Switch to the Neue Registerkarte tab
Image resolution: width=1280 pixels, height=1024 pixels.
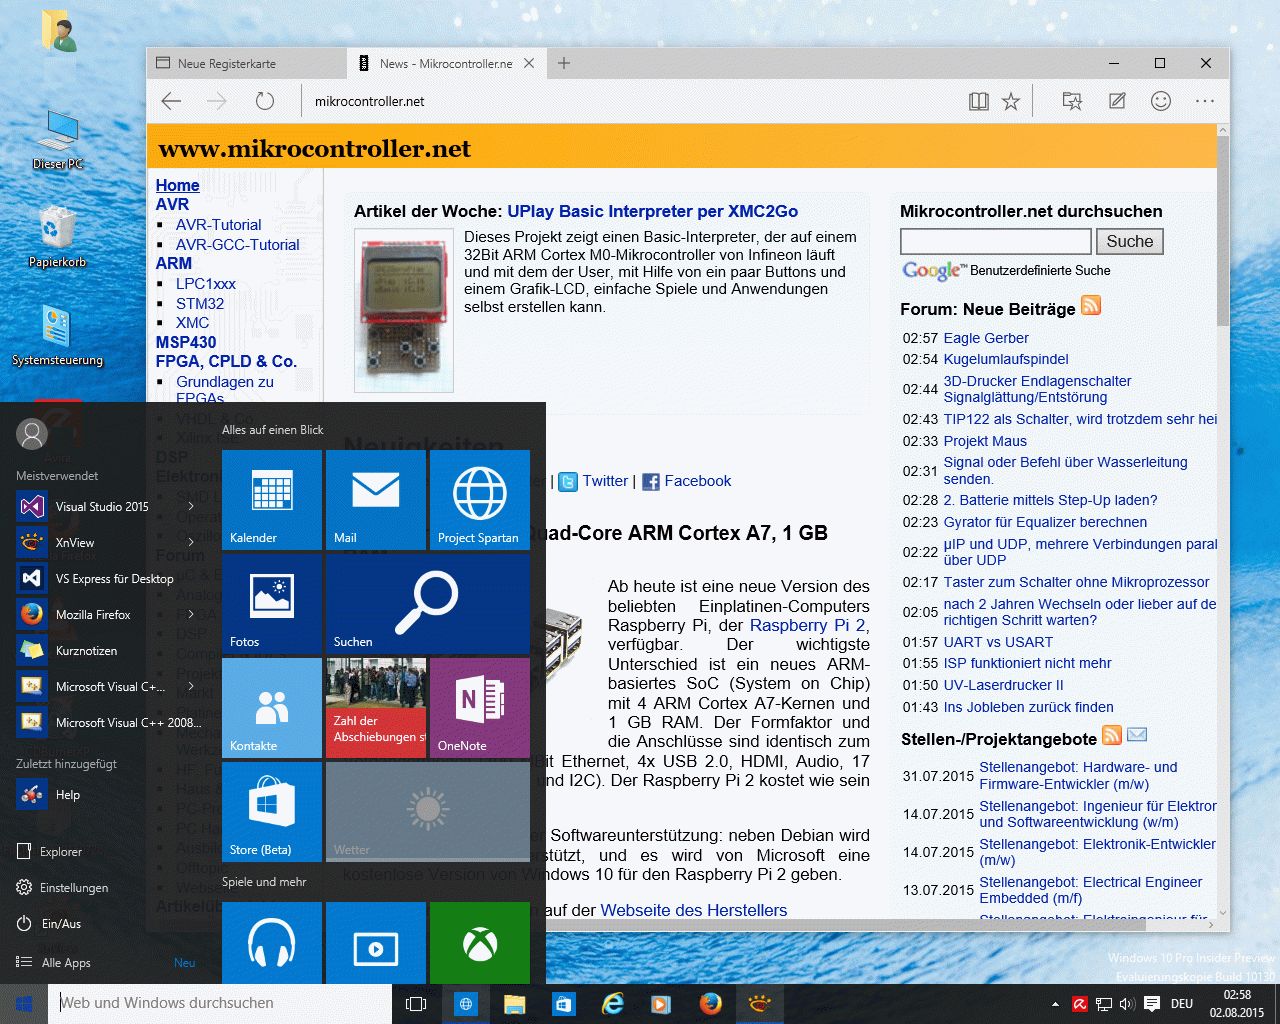coord(227,63)
